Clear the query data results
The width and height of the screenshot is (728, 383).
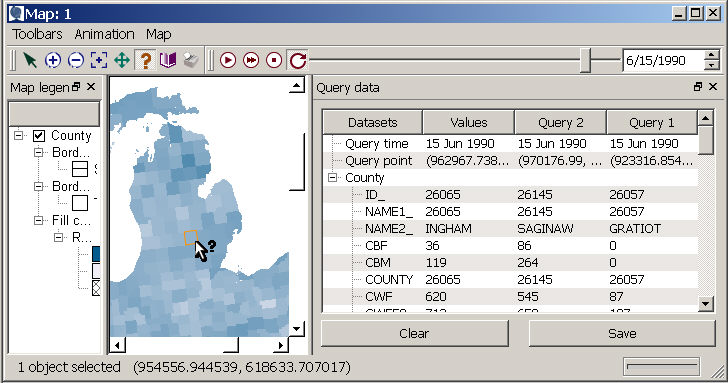click(415, 333)
